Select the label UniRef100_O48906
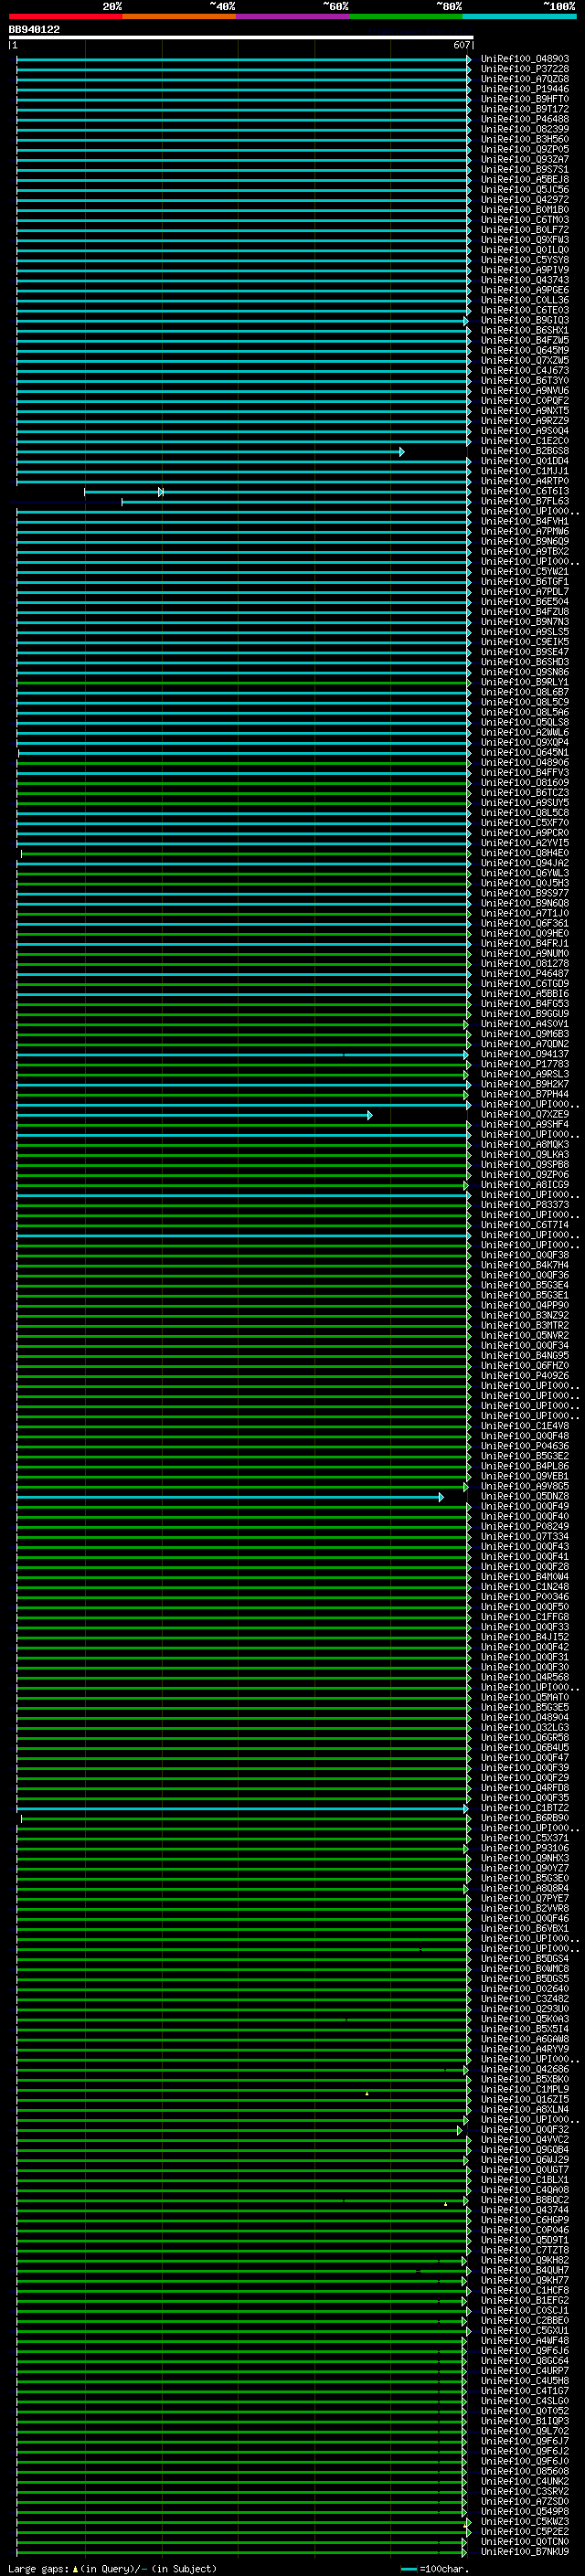This screenshot has height=2576, width=585. pyautogui.click(x=524, y=762)
